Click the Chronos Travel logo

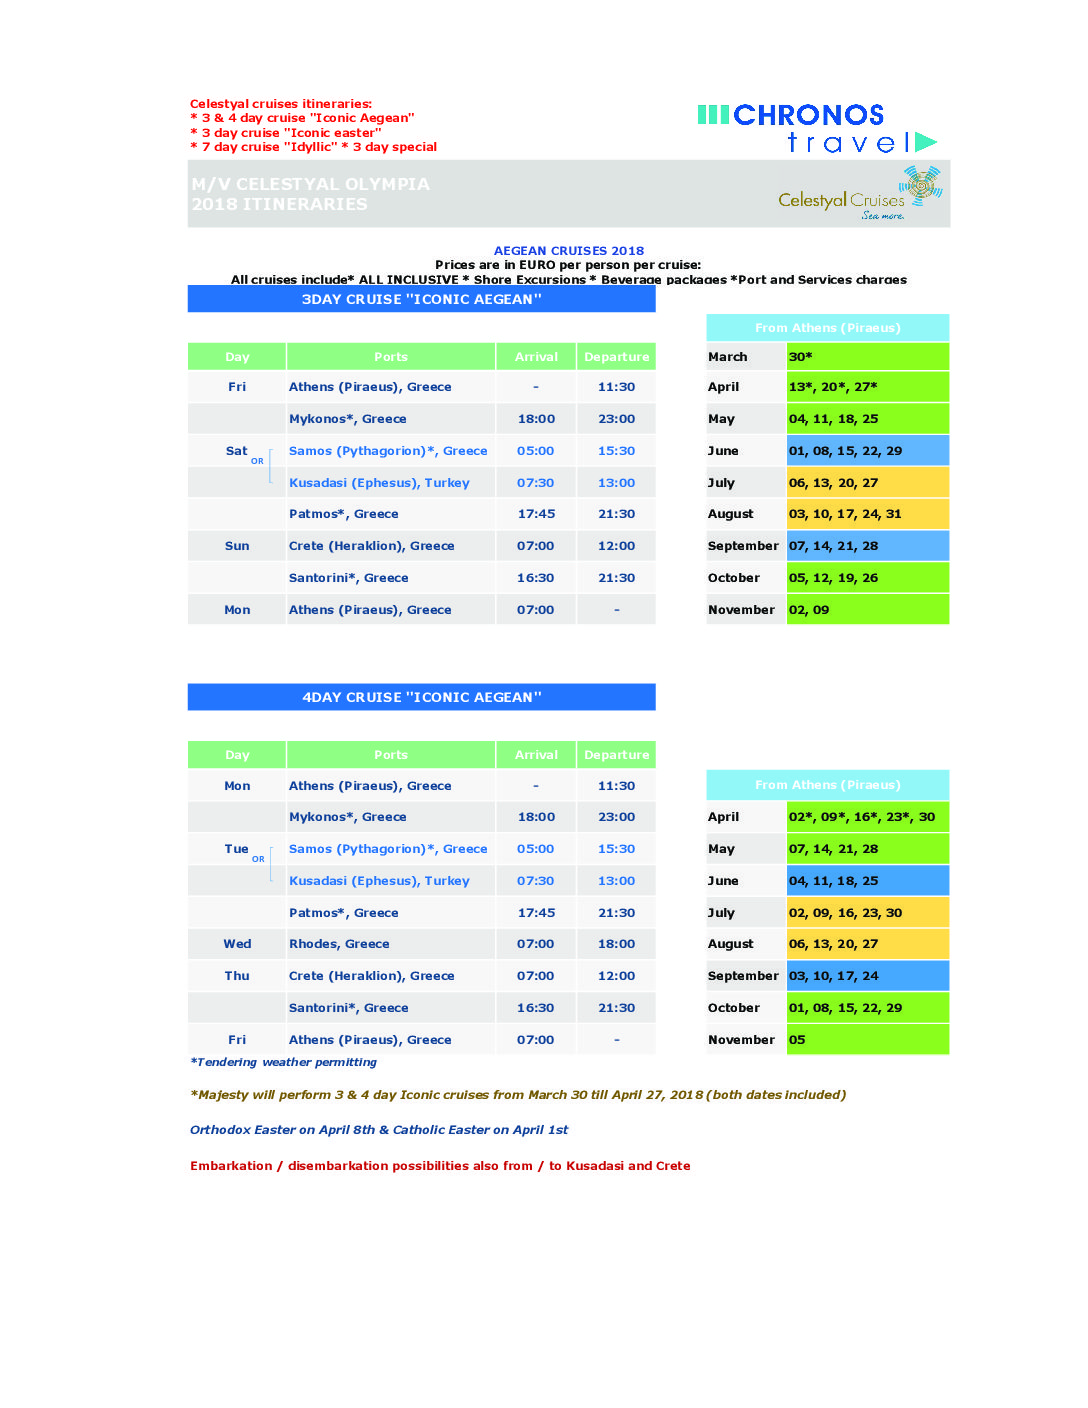[x=817, y=128]
